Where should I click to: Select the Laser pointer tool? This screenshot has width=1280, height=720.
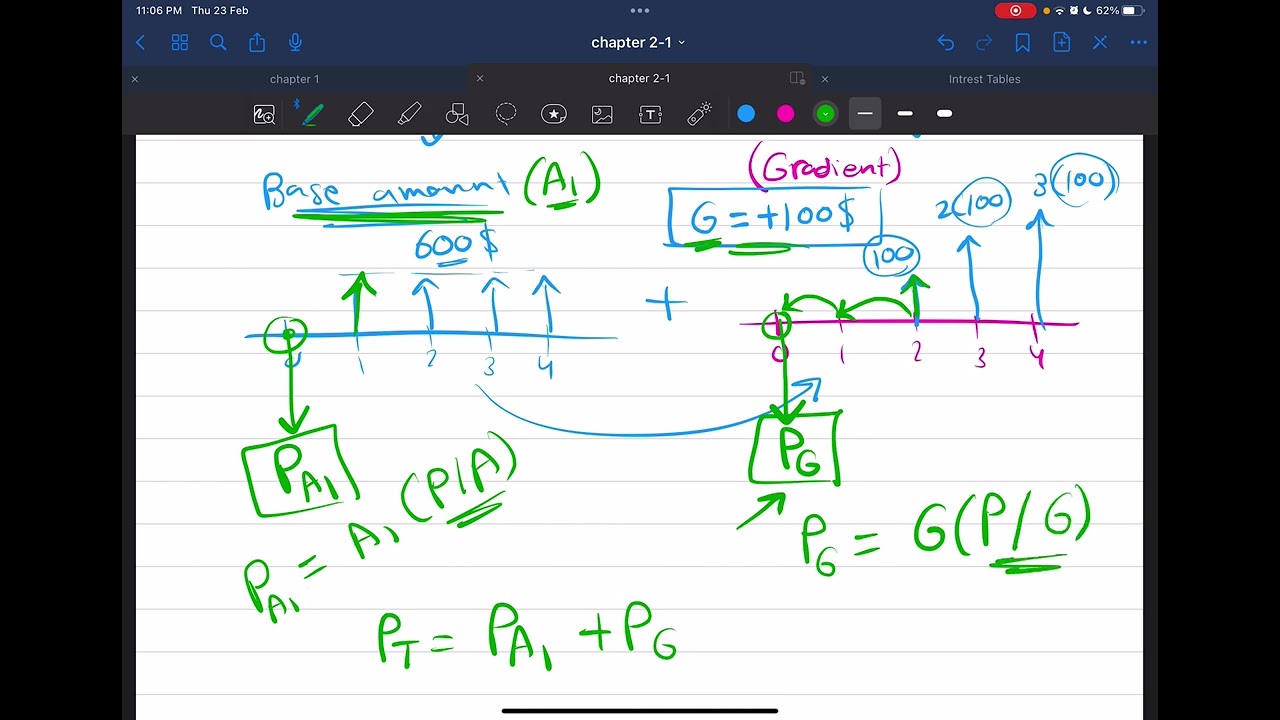pyautogui.click(x=700, y=114)
